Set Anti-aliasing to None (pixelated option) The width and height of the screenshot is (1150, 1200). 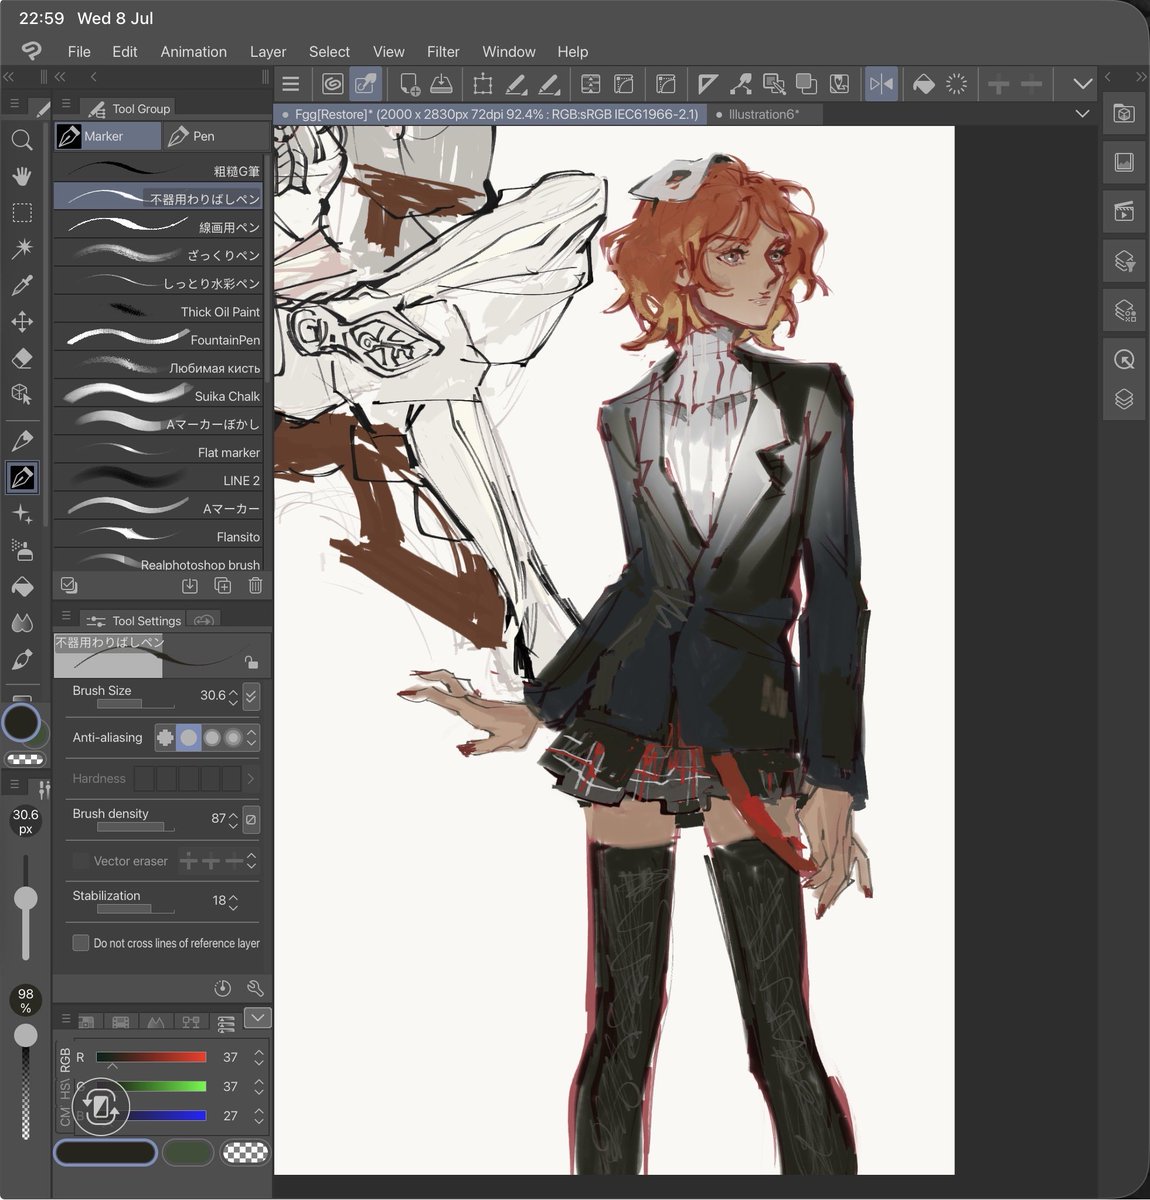tap(165, 738)
